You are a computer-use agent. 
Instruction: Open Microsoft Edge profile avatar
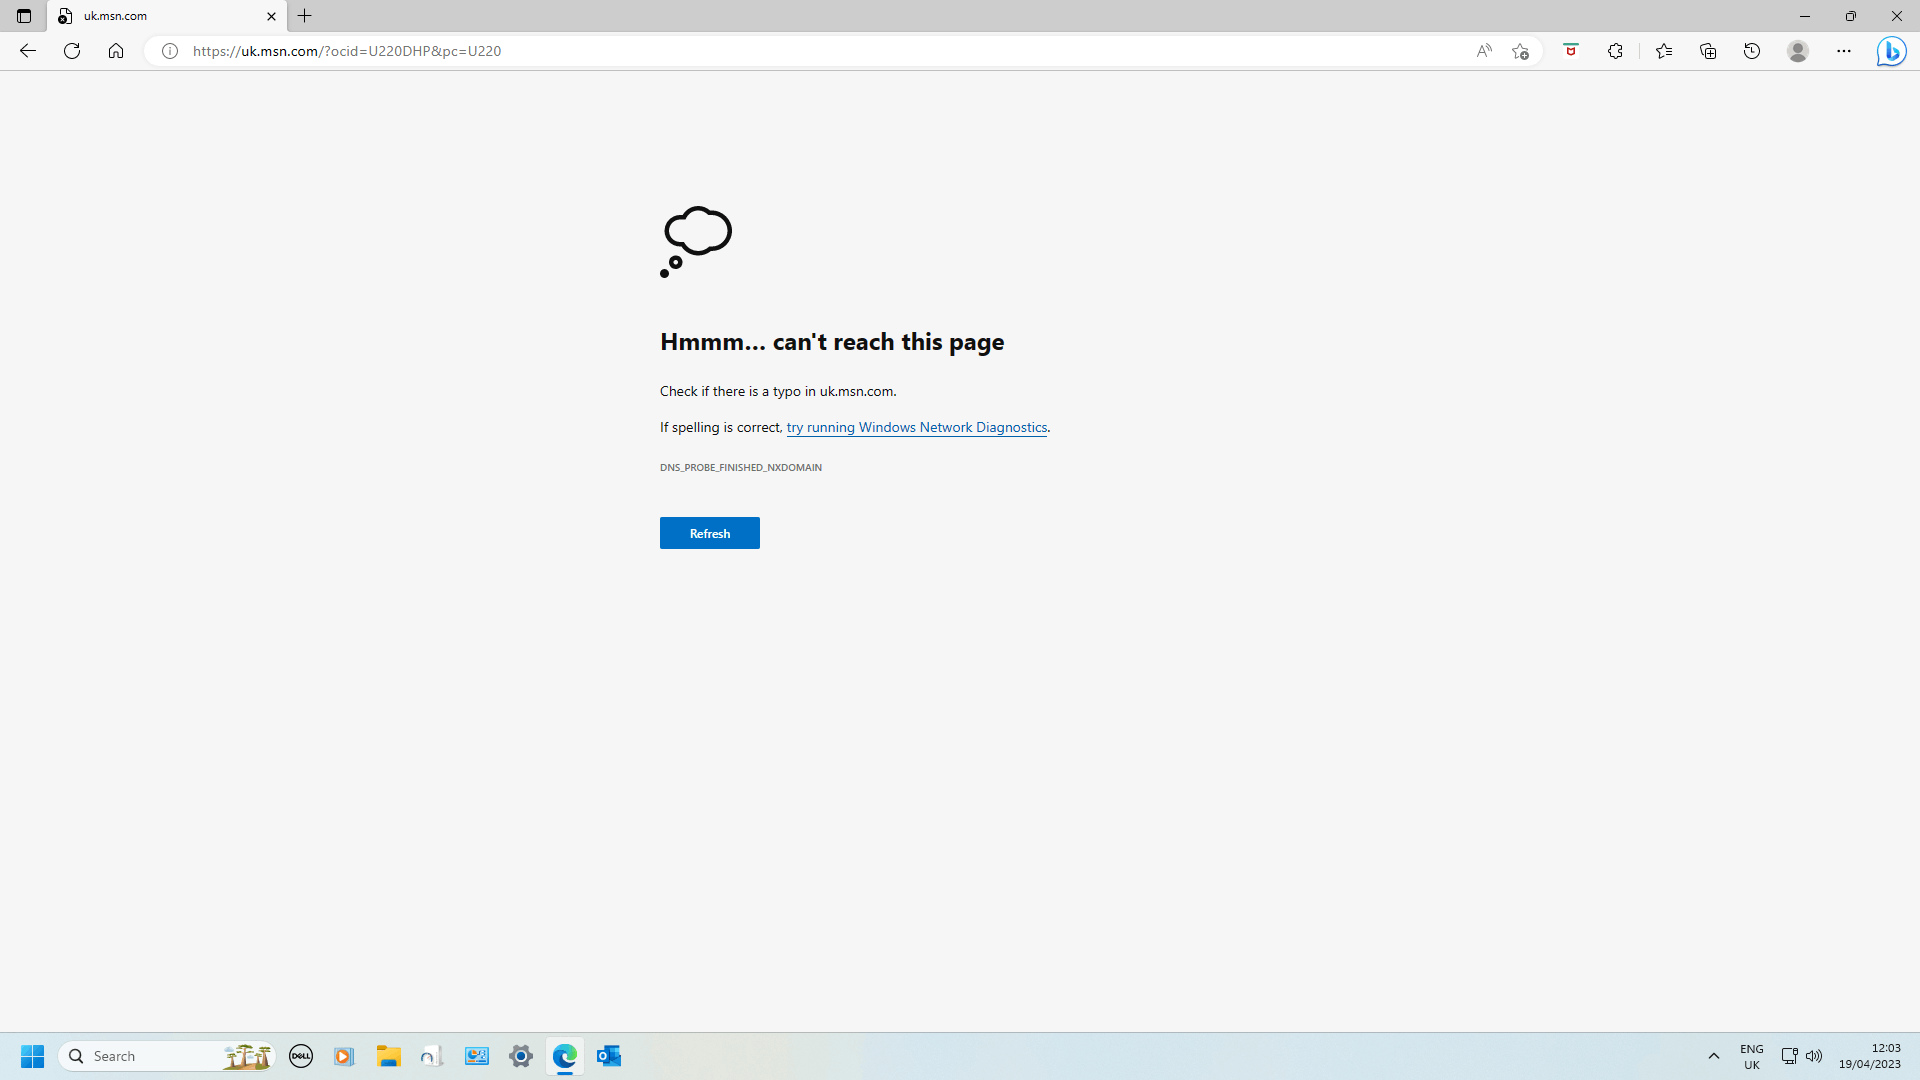1798,51
